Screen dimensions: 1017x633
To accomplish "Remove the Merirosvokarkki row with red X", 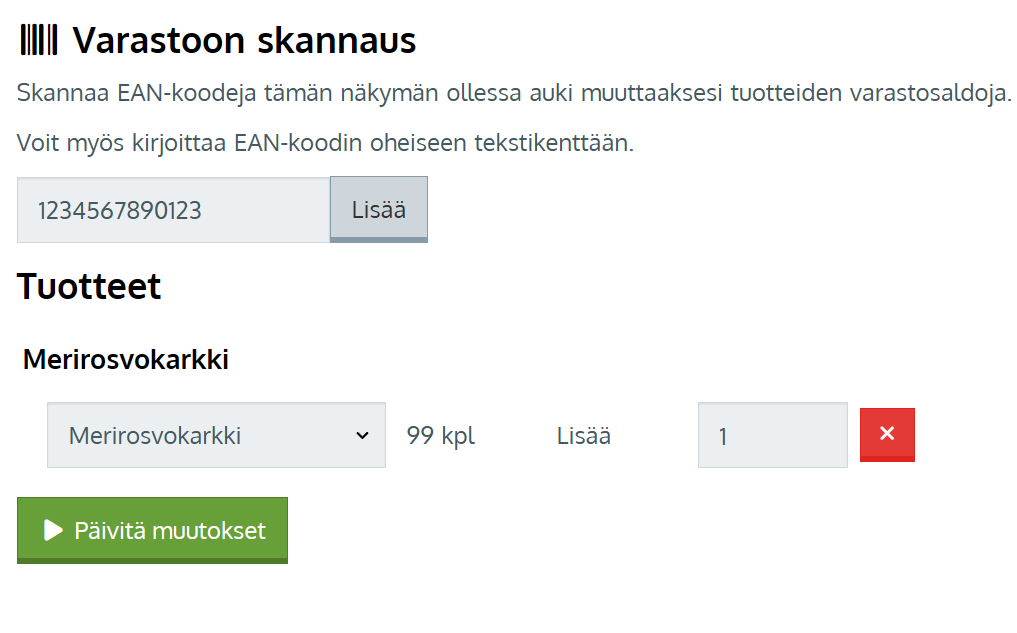I will (887, 434).
